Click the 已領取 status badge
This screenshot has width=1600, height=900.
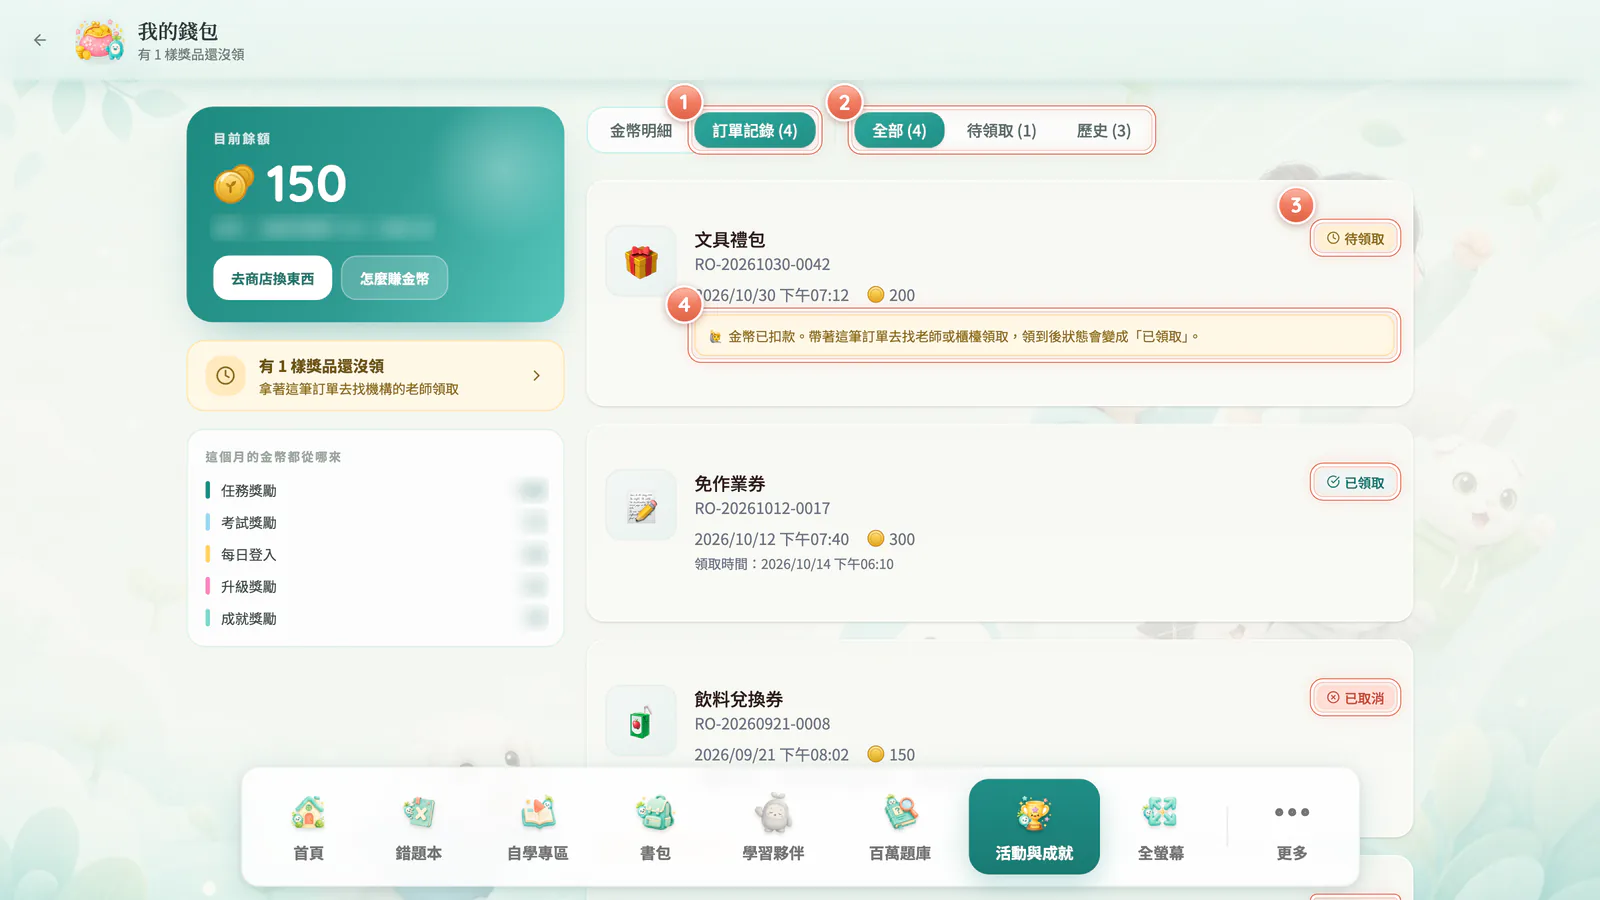point(1355,483)
